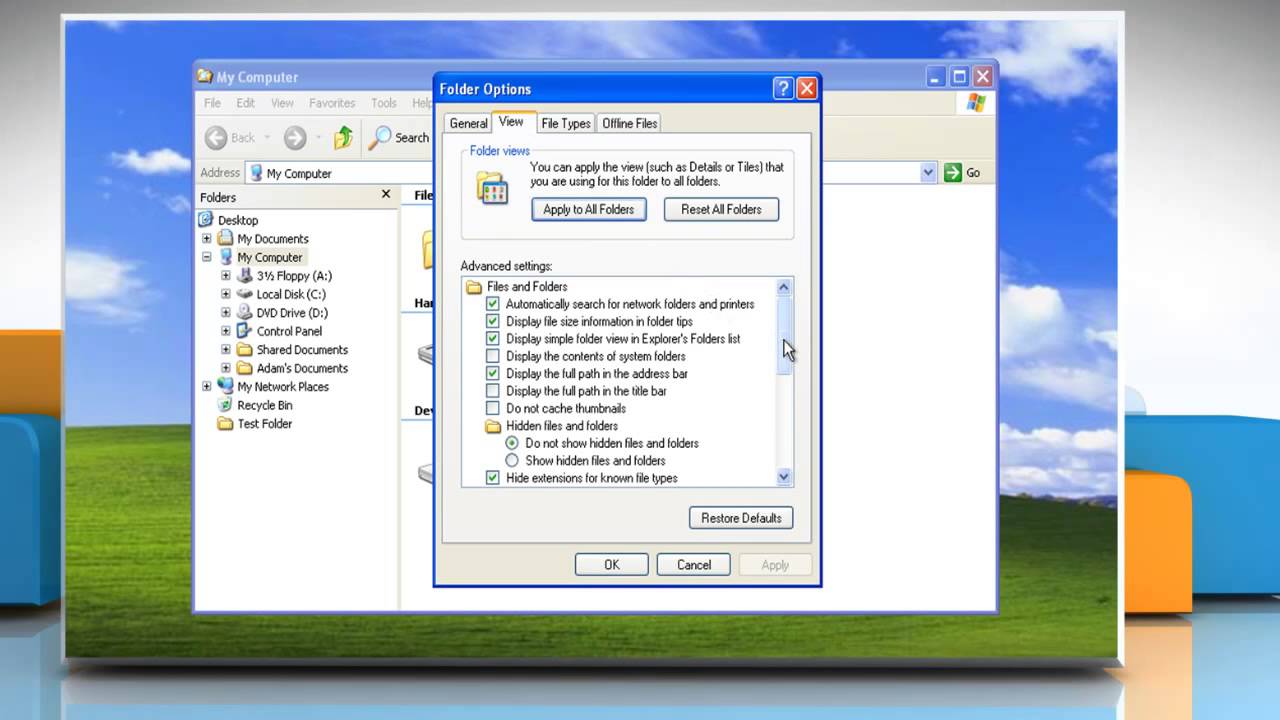Open the File menu in My Computer
The width and height of the screenshot is (1280, 720).
click(213, 103)
